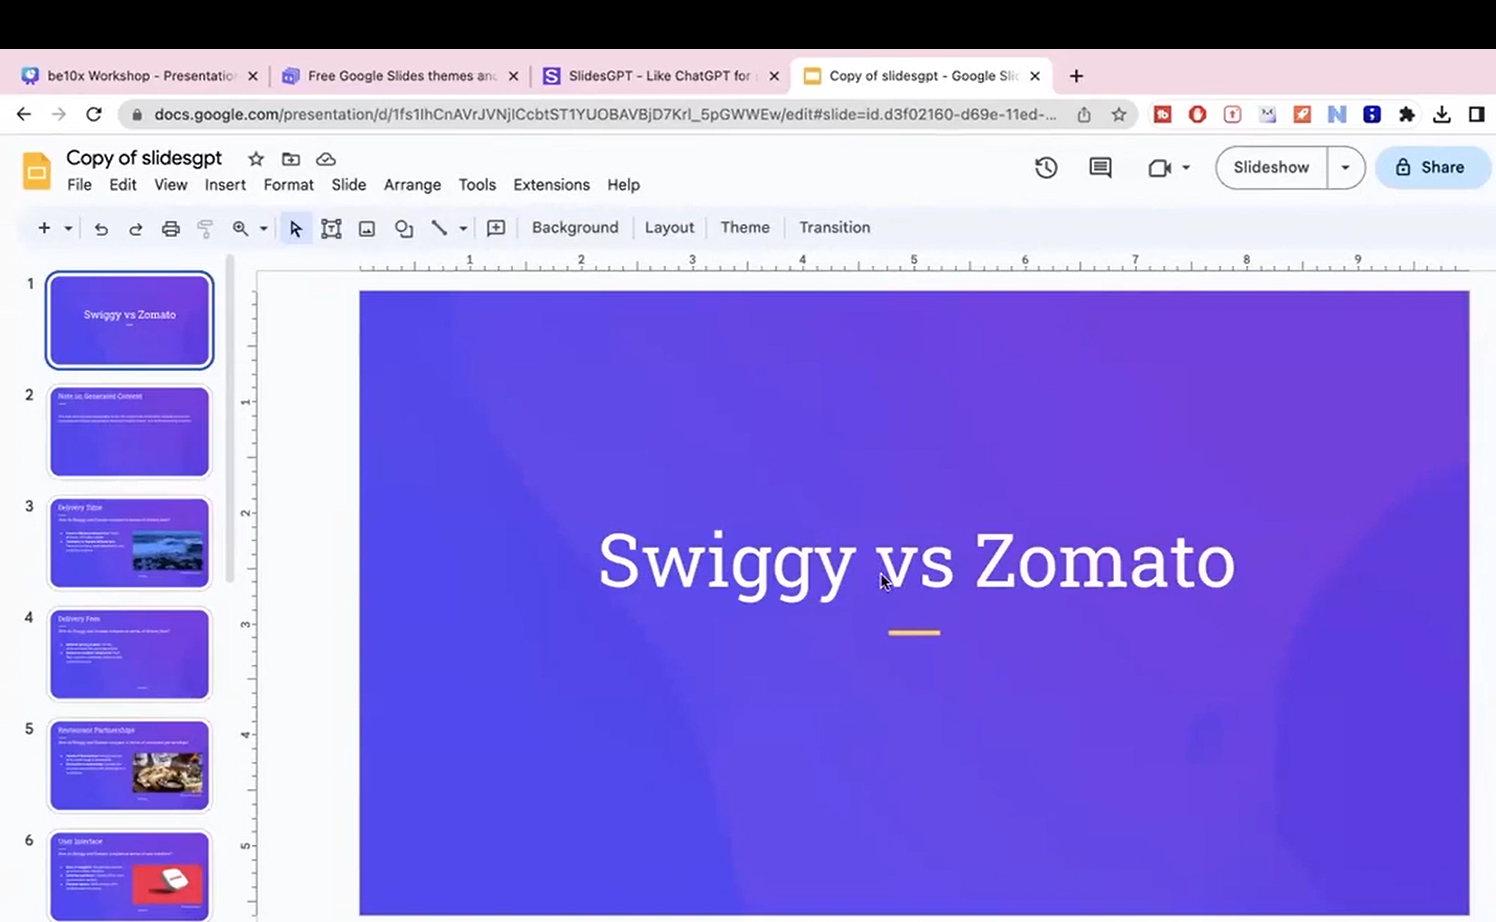This screenshot has width=1496, height=922.
Task: Switch to Free Google Slides themes tab
Action: point(401,76)
